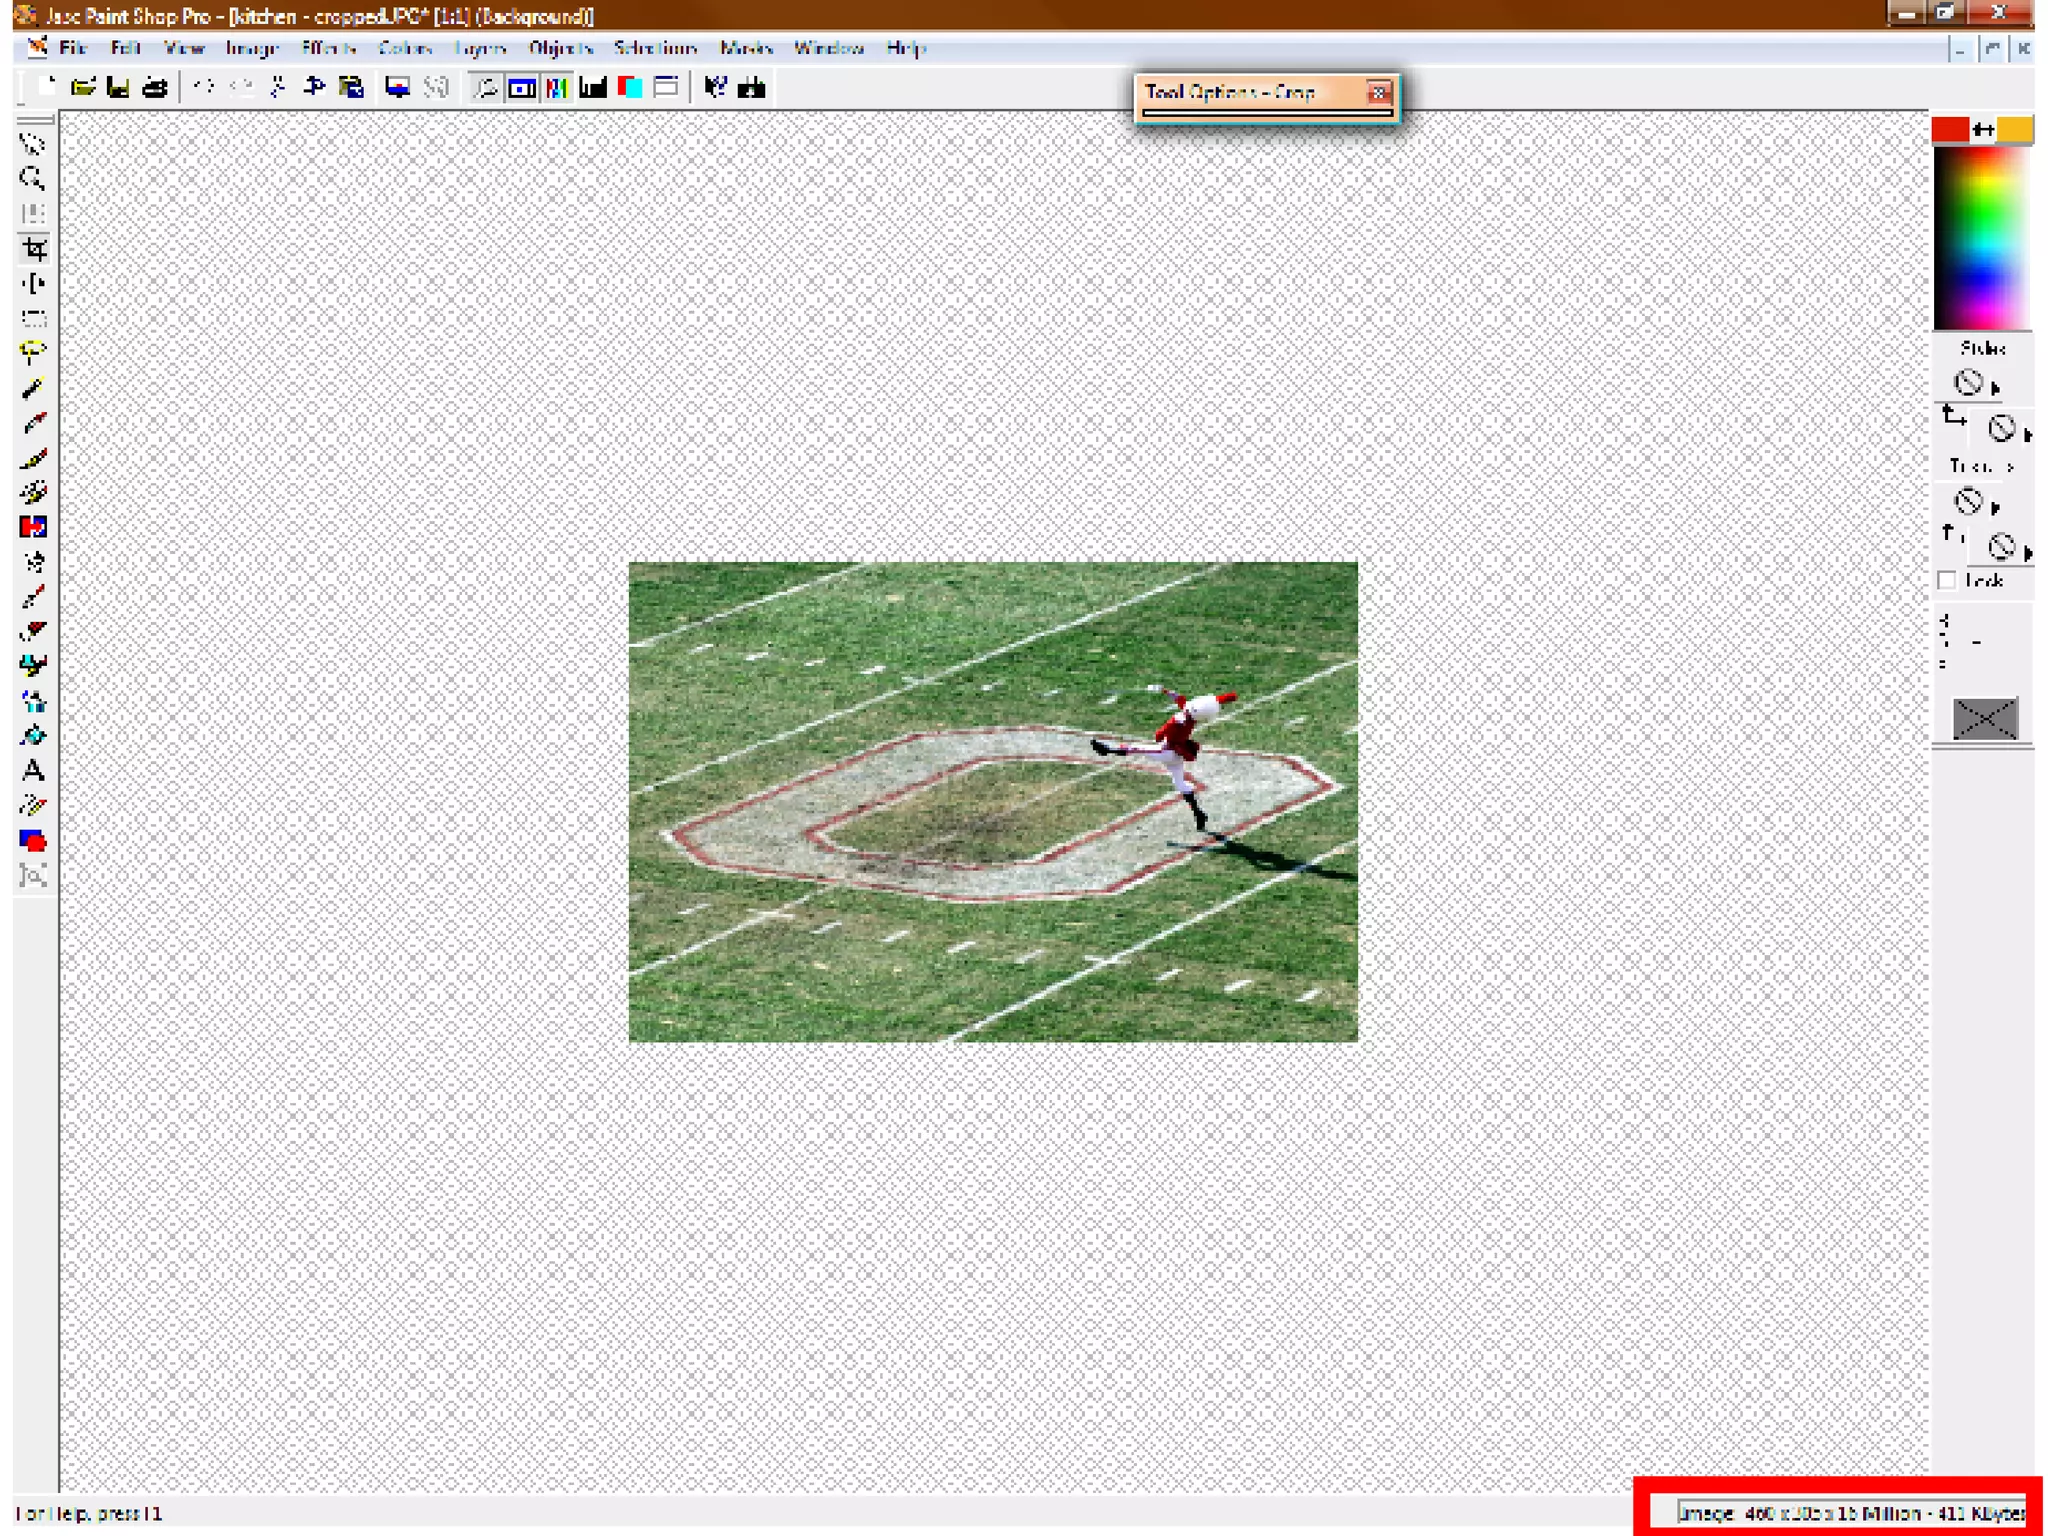Toggle the Lock checkbox in color palette

[1946, 580]
